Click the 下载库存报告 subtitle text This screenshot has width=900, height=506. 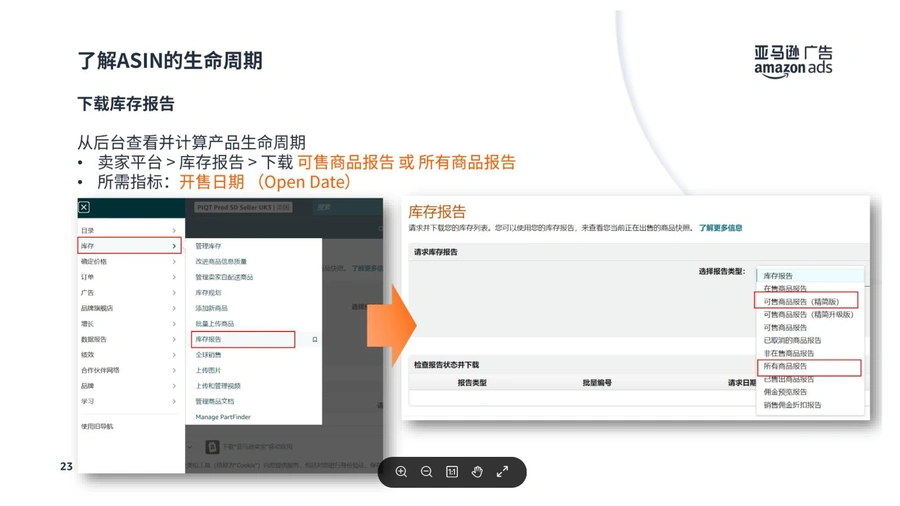pyautogui.click(x=126, y=104)
